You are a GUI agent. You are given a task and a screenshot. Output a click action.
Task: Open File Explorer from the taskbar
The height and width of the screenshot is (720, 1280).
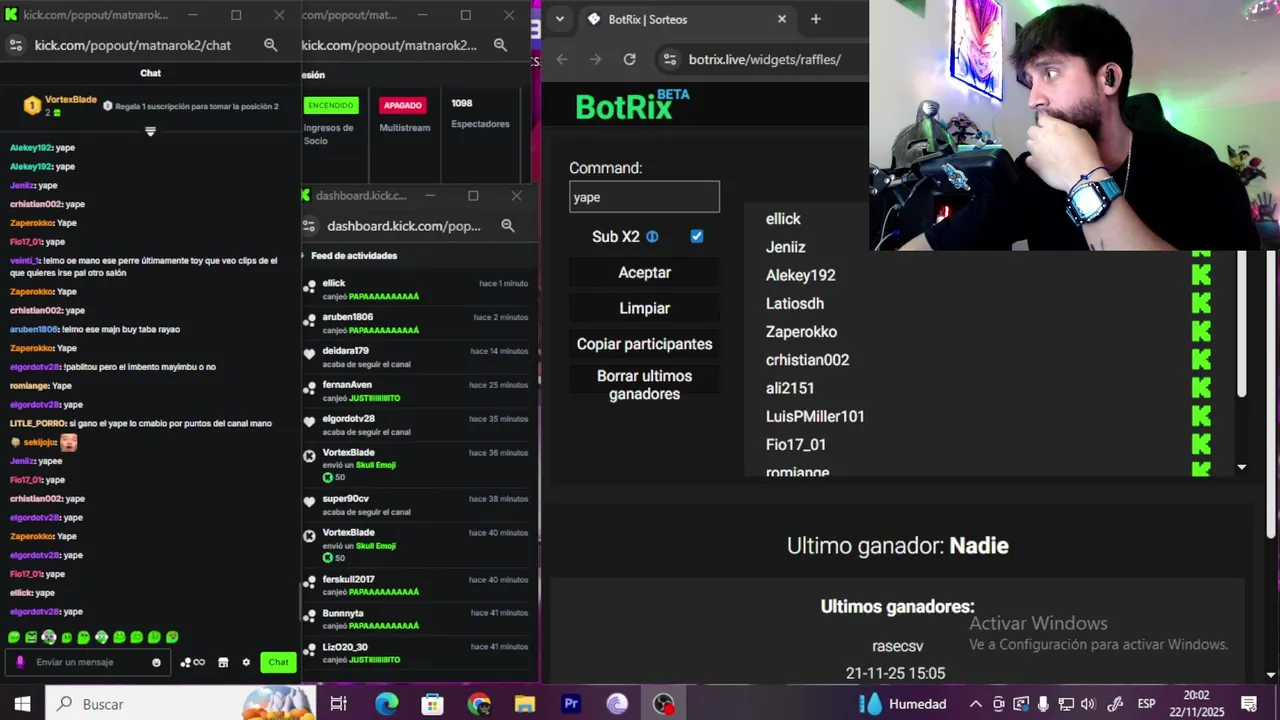point(525,704)
